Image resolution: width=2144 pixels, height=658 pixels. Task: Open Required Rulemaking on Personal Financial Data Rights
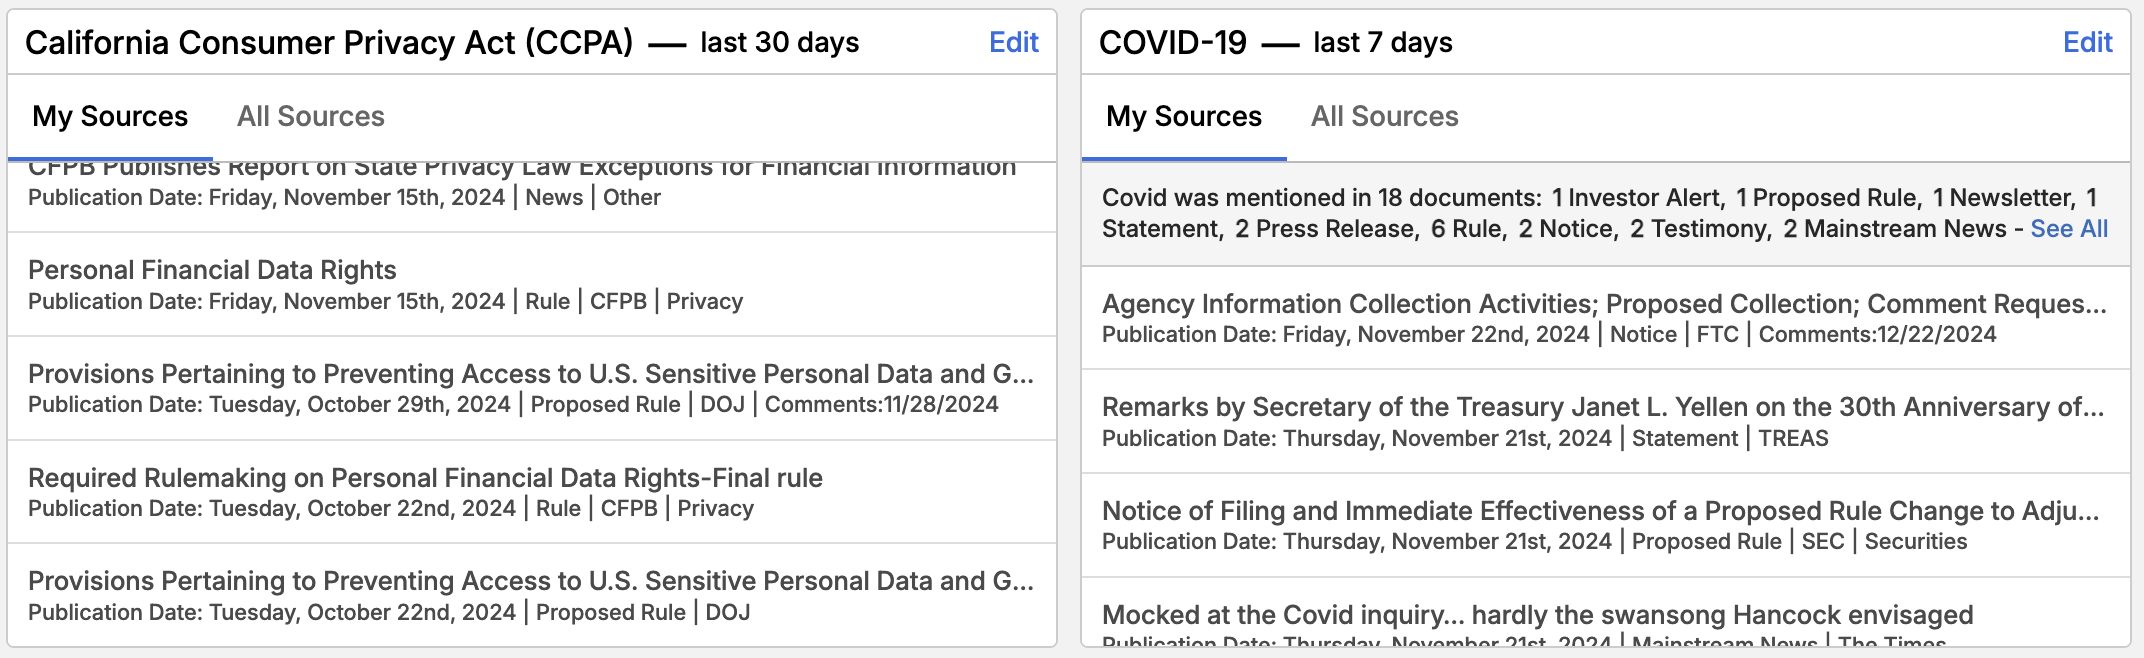[x=425, y=478]
